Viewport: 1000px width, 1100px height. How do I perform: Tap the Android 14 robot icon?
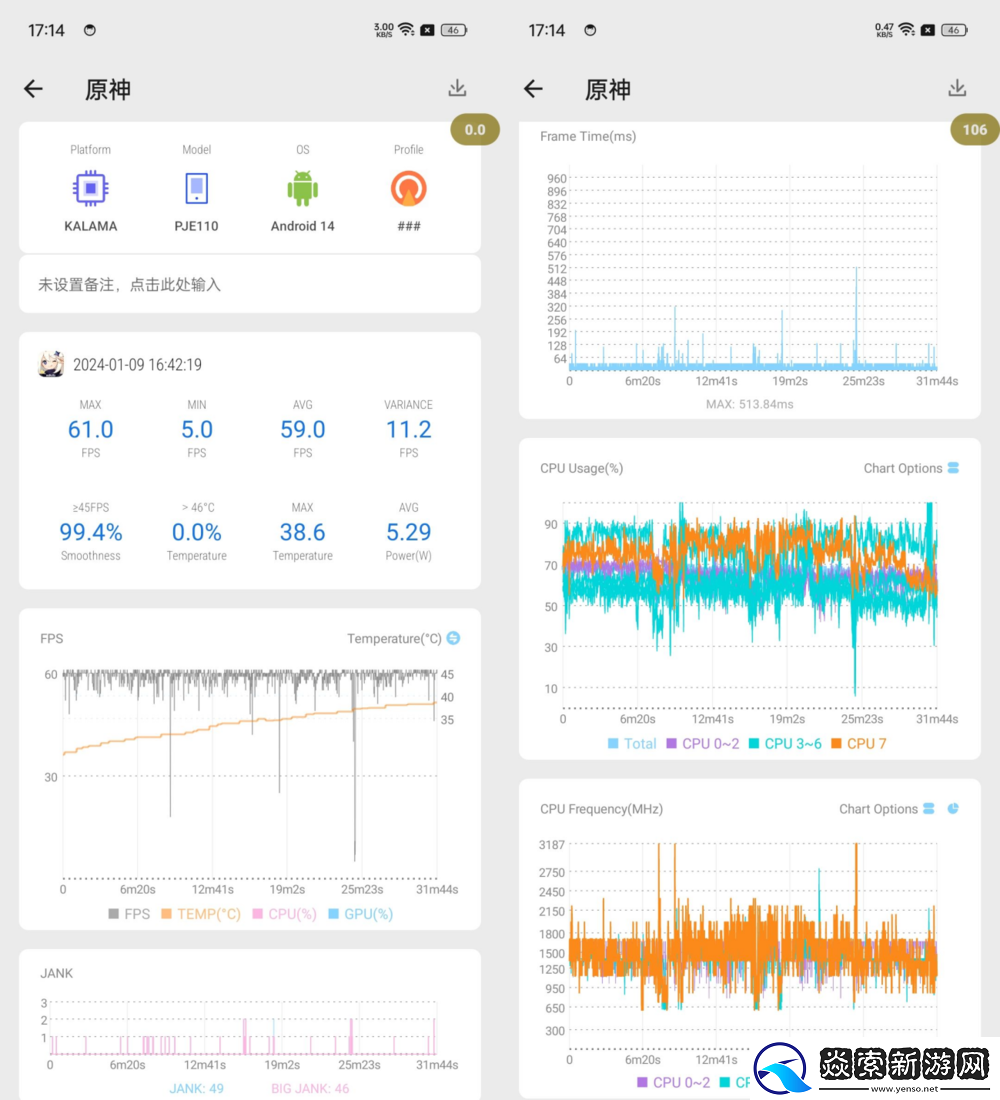pos(302,188)
